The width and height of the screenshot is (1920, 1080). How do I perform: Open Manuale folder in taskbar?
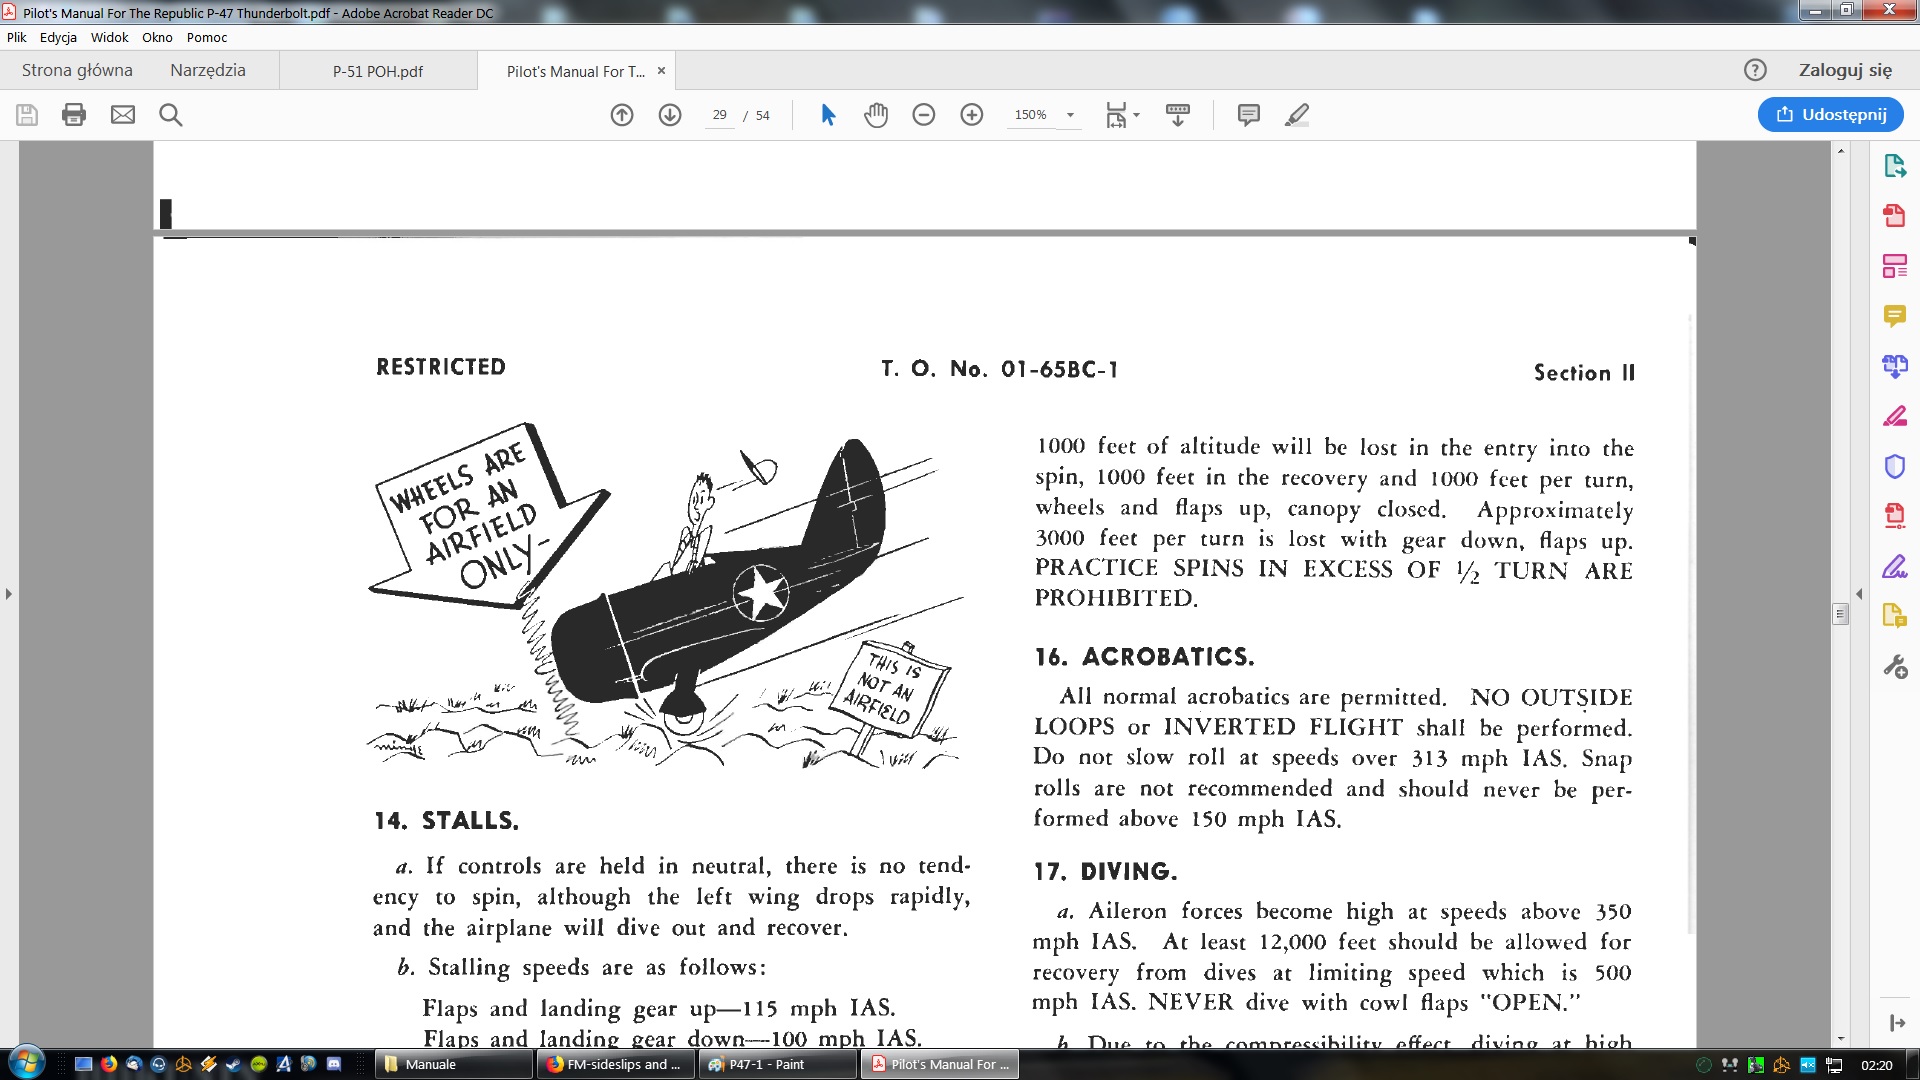(x=454, y=1064)
